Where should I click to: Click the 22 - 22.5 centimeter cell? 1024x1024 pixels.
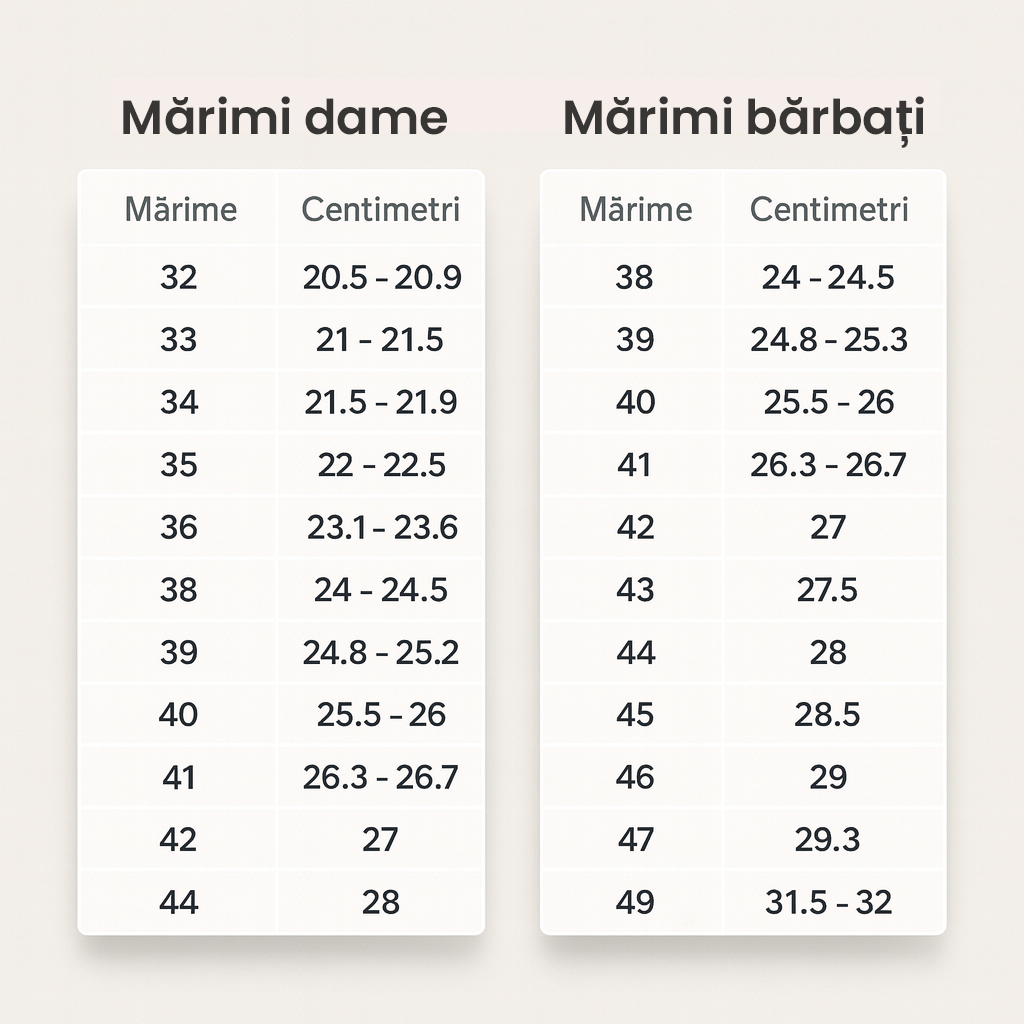[380, 465]
